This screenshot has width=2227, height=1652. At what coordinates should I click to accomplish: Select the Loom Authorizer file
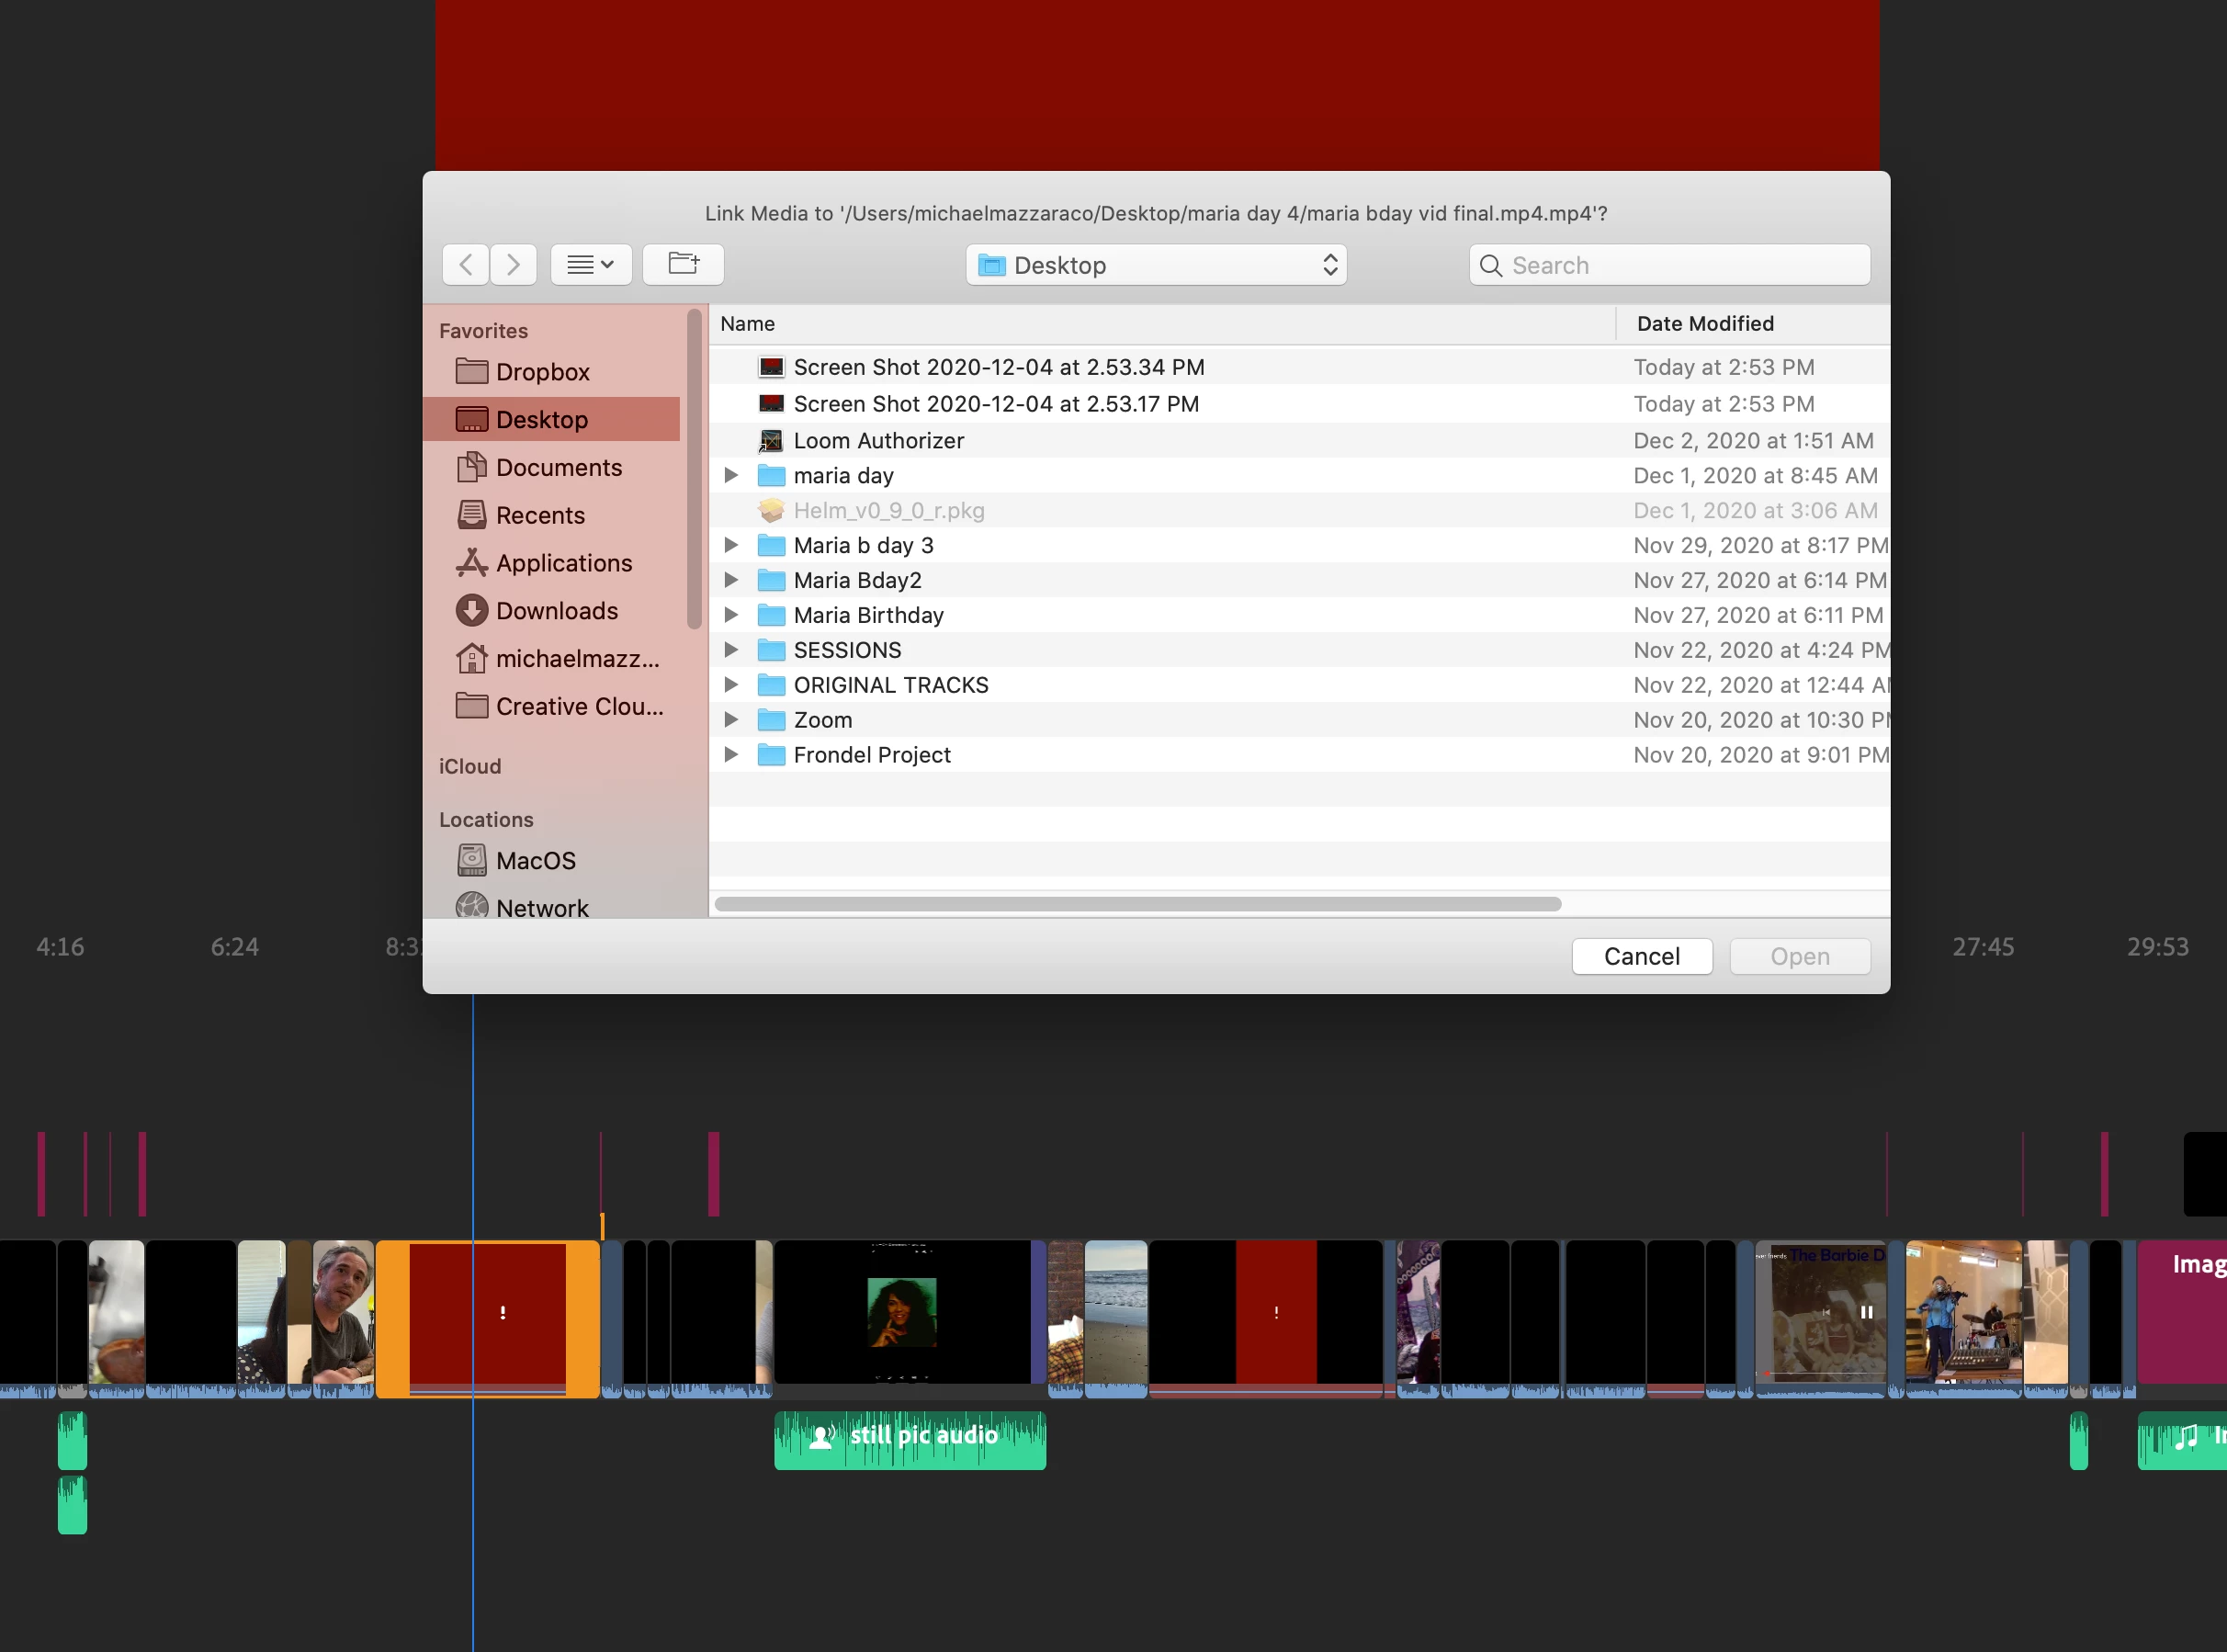point(877,441)
